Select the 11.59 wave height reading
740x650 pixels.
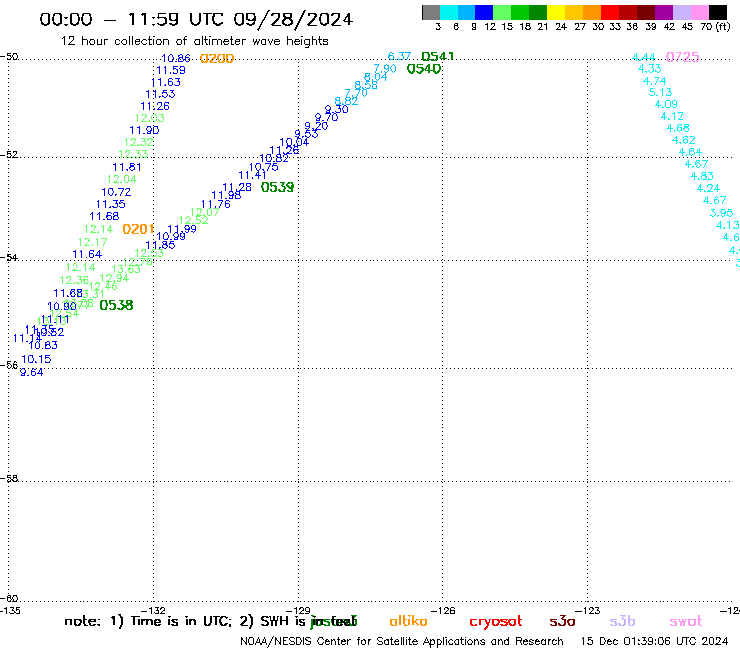(x=171, y=70)
